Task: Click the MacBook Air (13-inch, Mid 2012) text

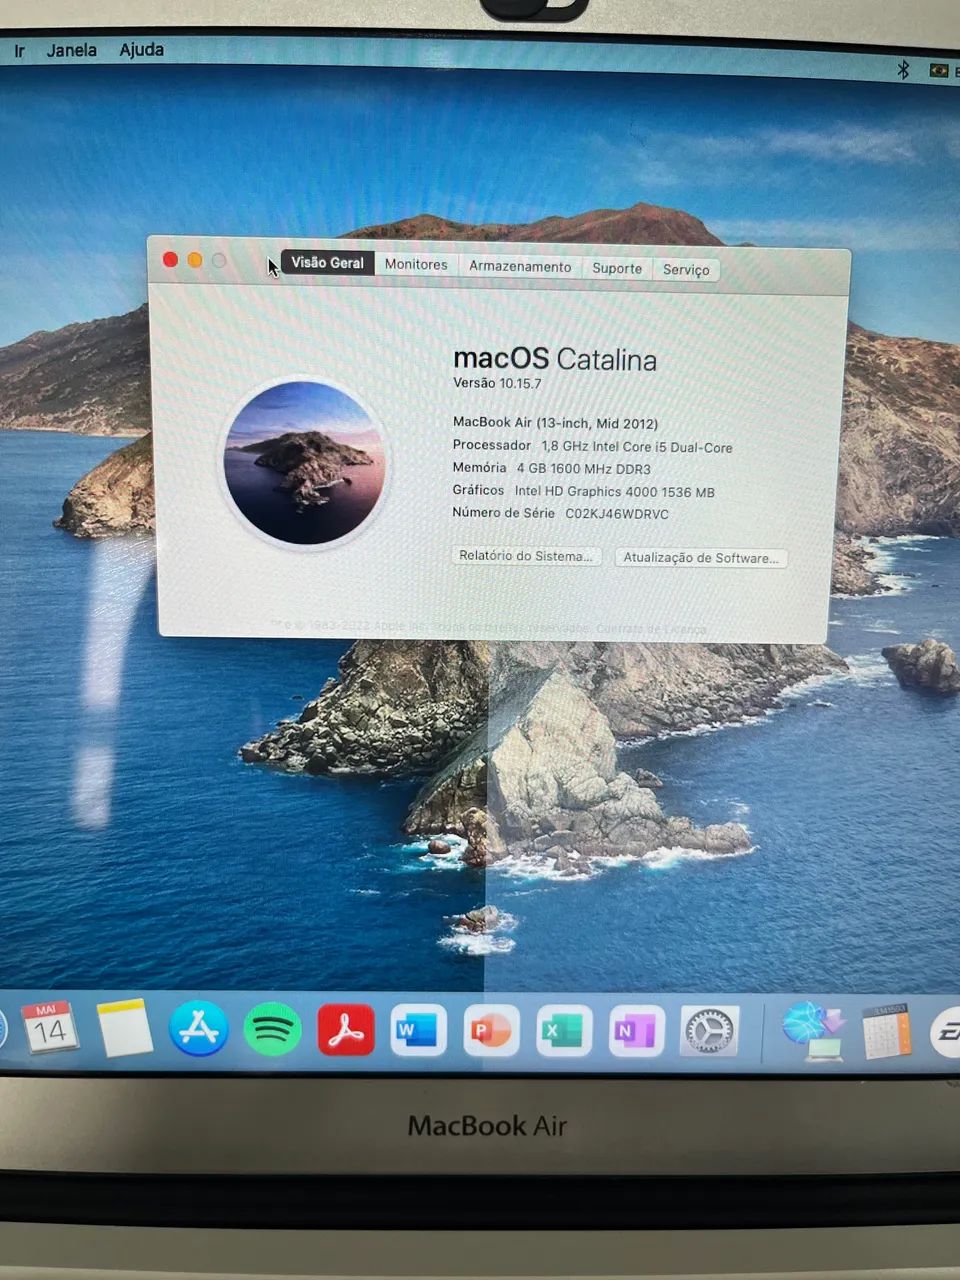Action: pos(555,423)
